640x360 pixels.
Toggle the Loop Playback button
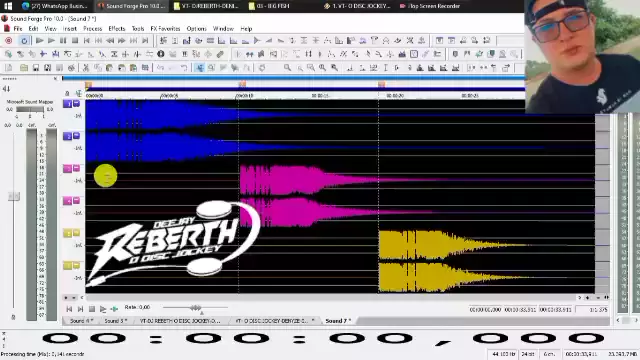pos(24,40)
